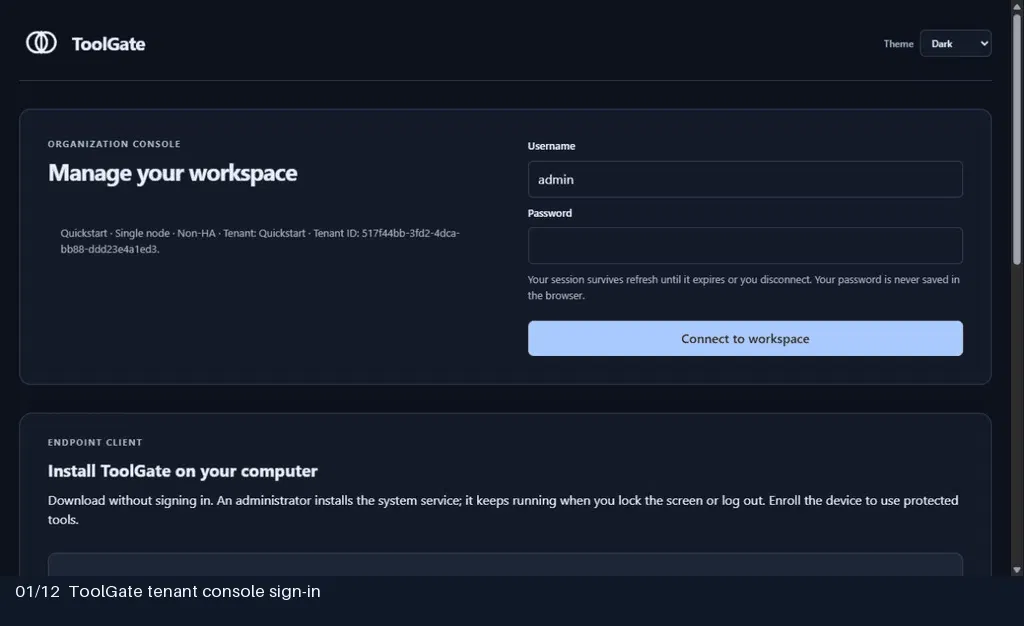Click the Download without signing in description
The height and width of the screenshot is (626, 1024).
point(503,510)
